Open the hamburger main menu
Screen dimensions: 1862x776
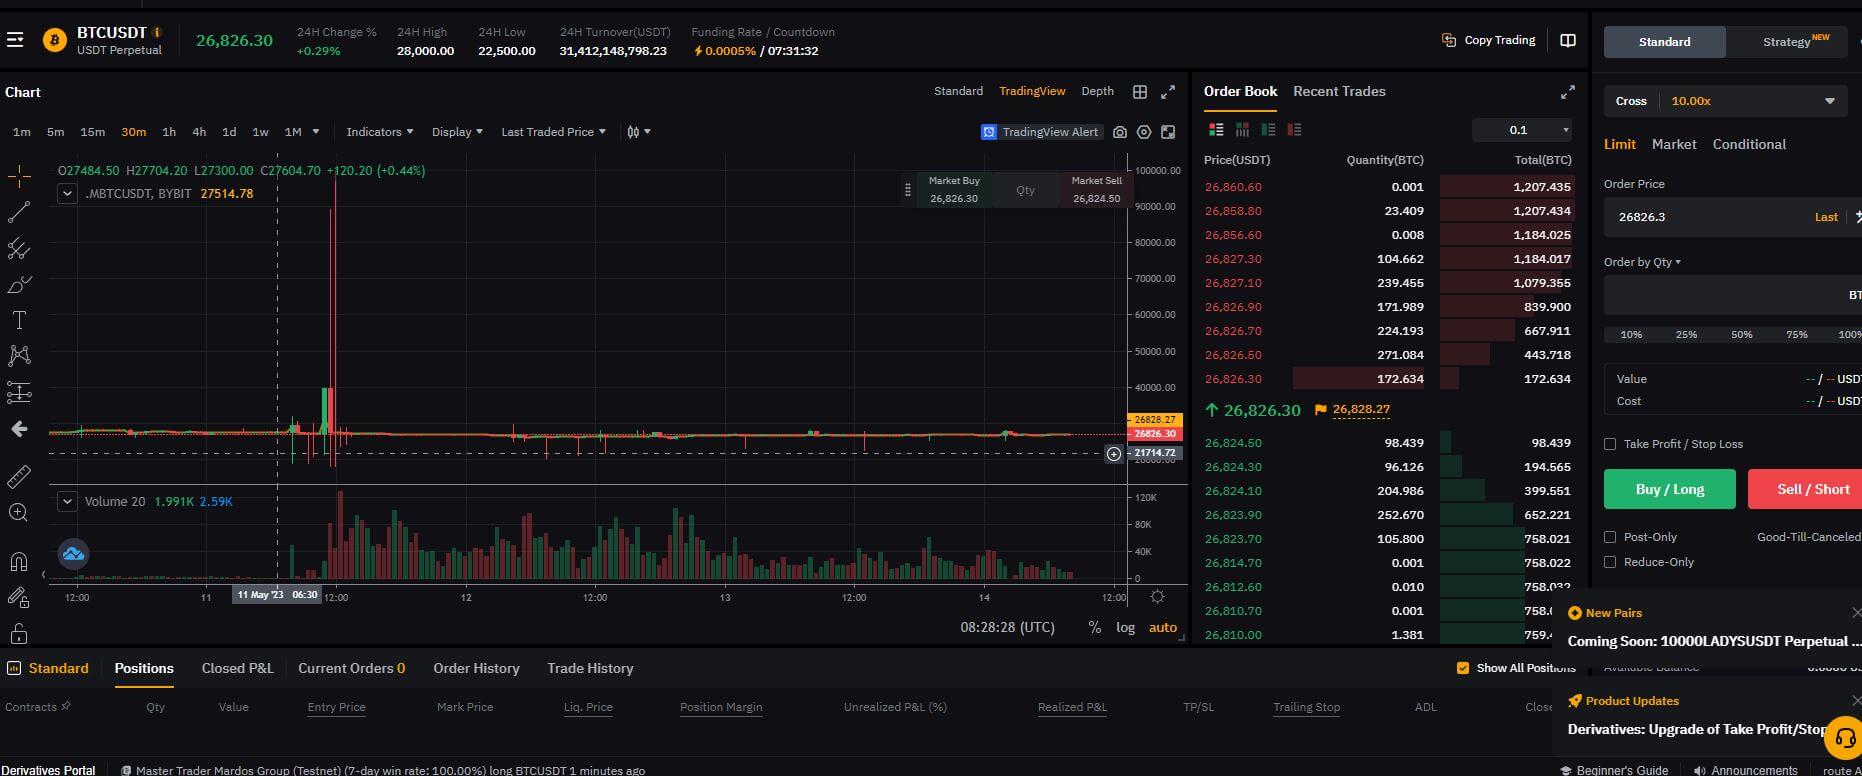pyautogui.click(x=15, y=40)
